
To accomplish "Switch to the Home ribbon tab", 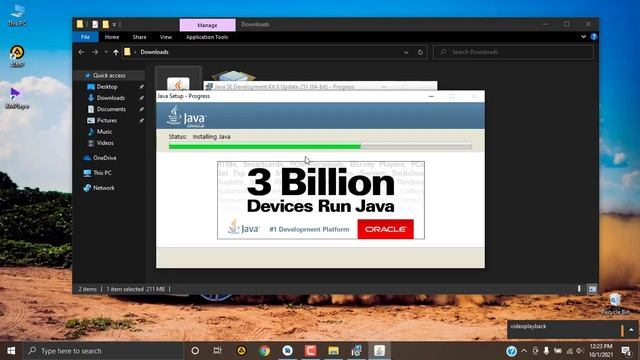I will click(x=112, y=37).
